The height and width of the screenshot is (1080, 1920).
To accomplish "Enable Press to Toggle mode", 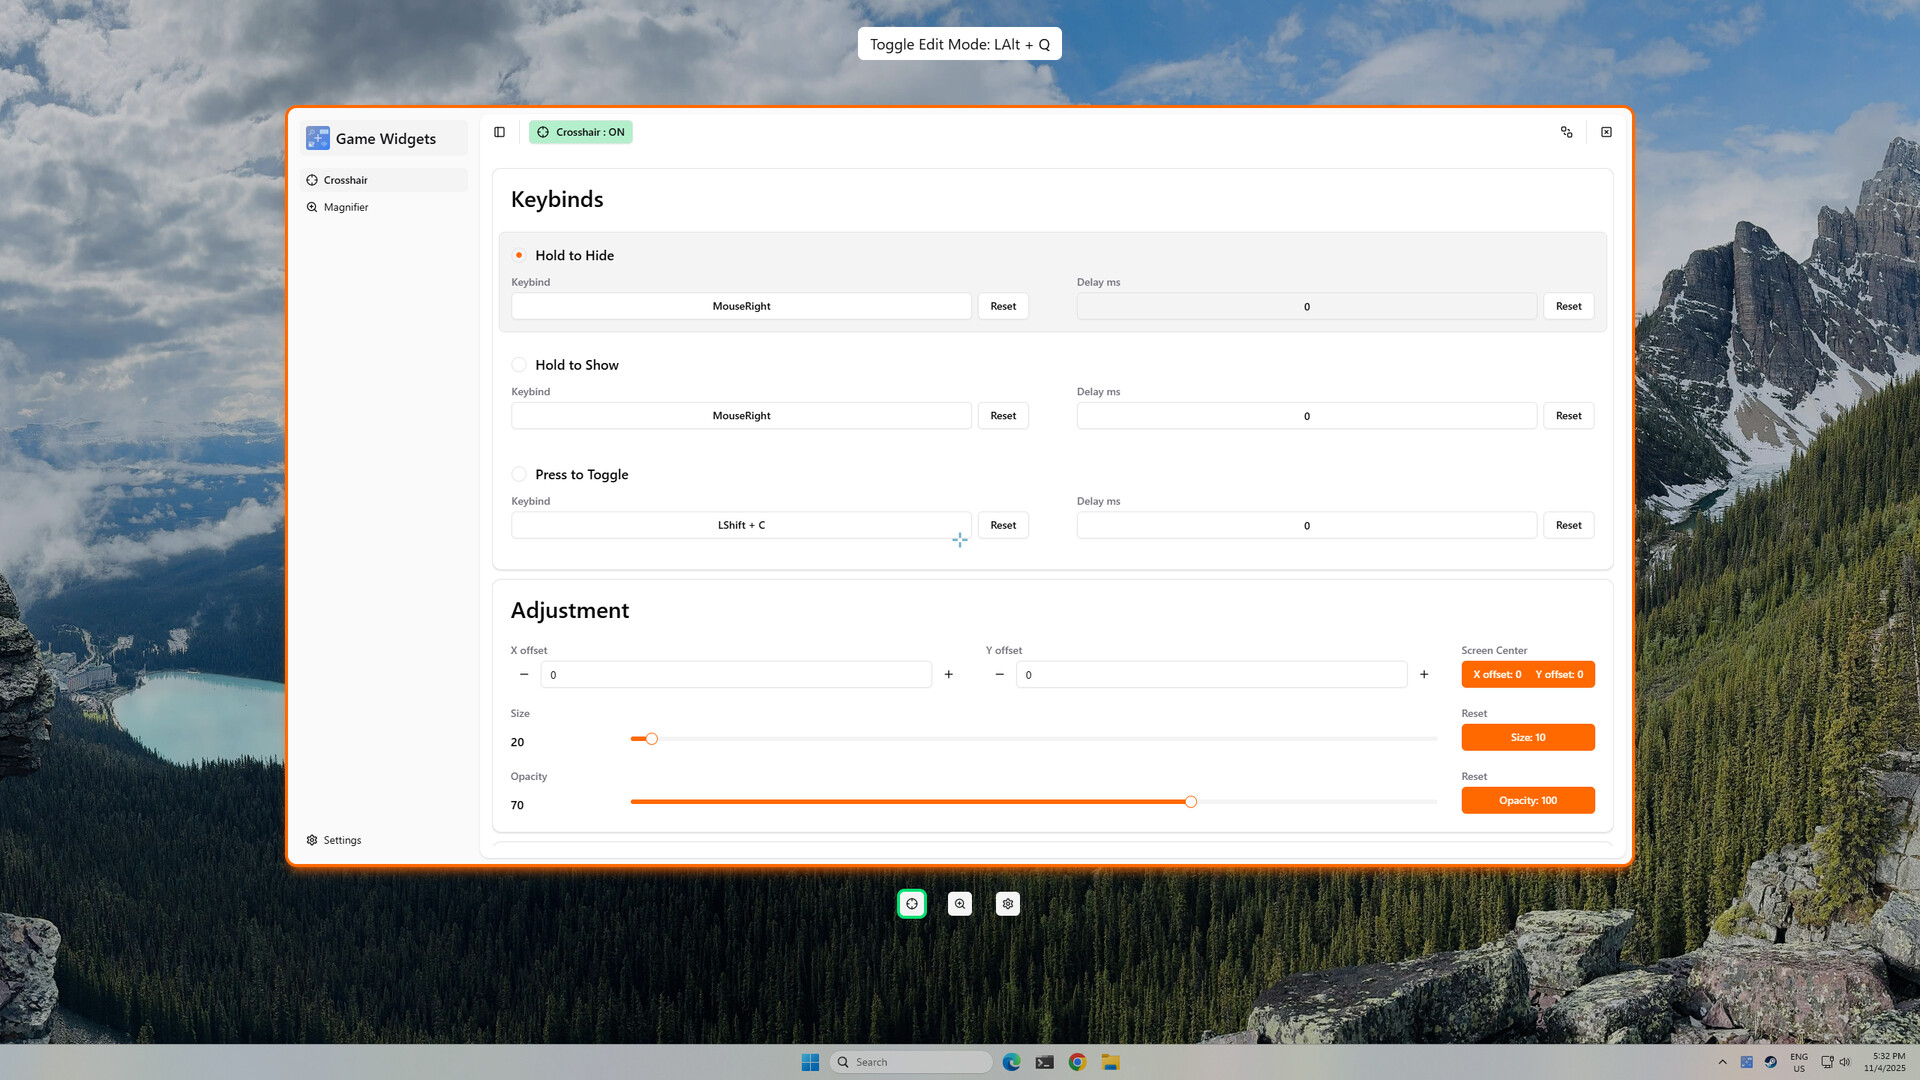I will point(519,474).
